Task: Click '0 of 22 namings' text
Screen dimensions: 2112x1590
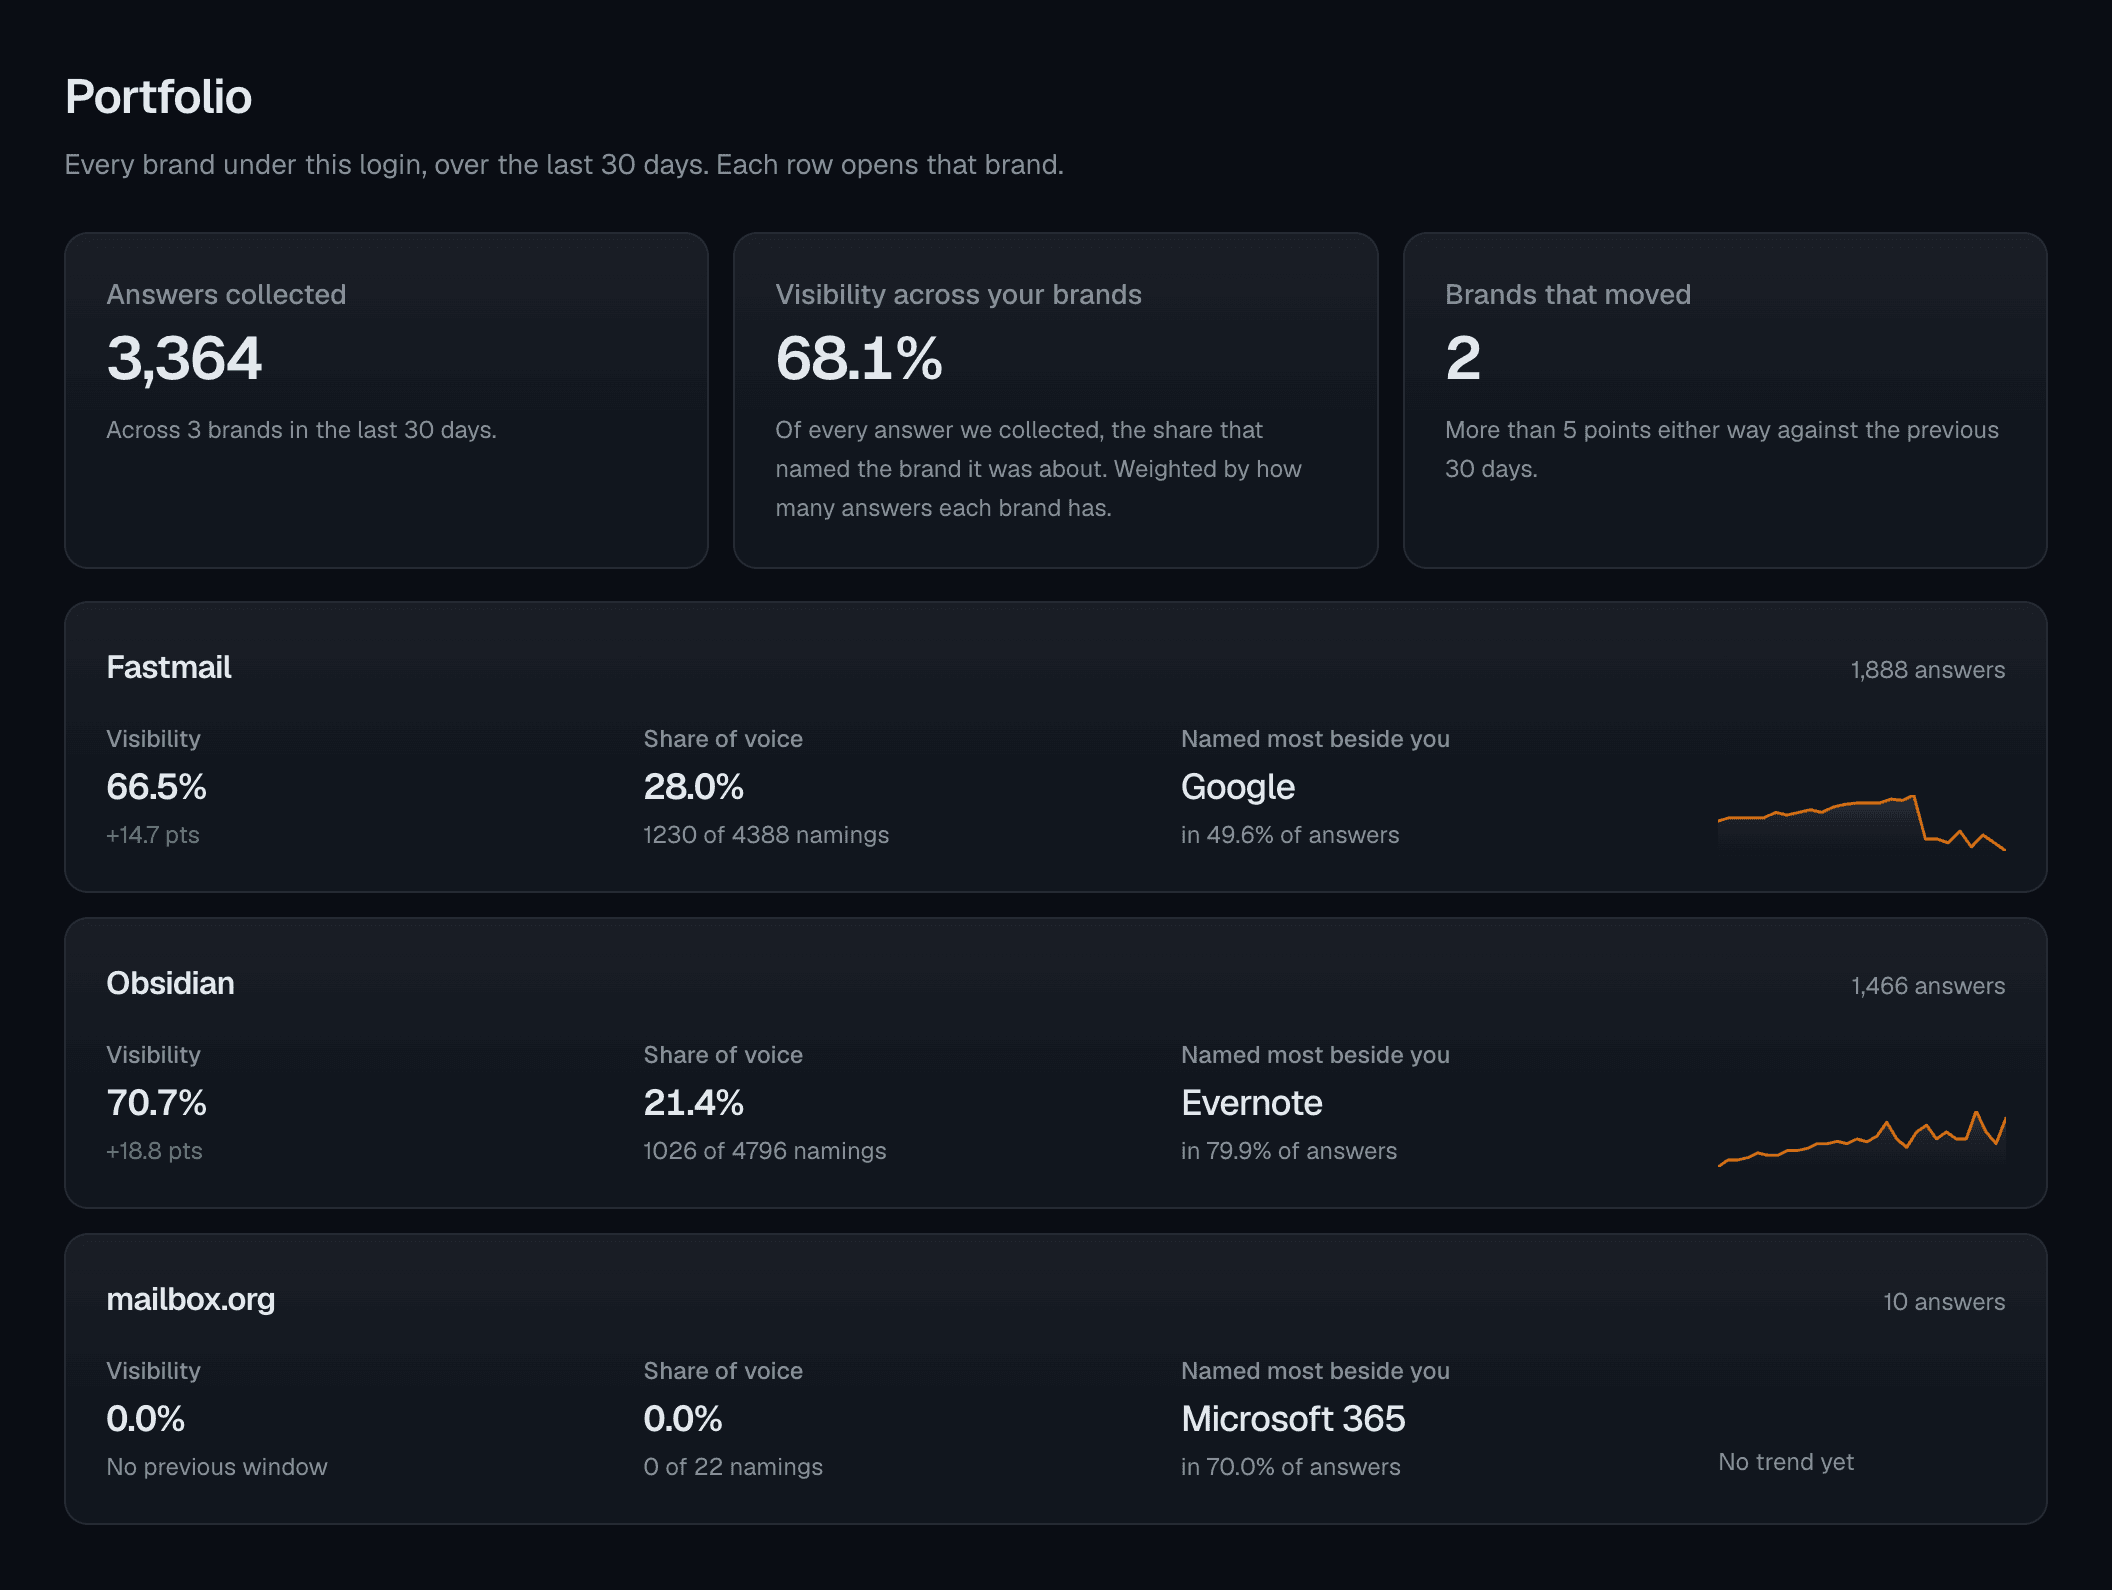Action: 733,1467
